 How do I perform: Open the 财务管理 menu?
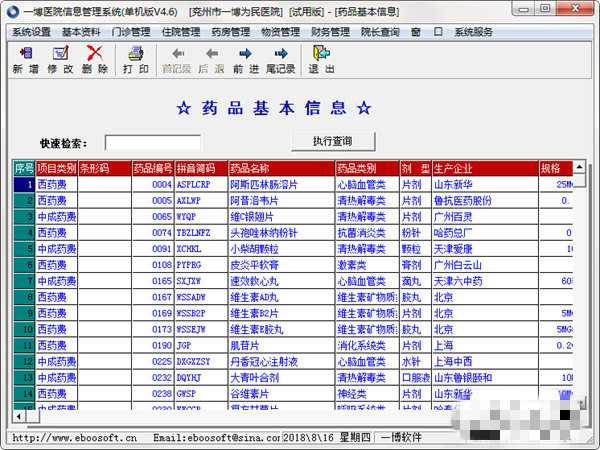pyautogui.click(x=330, y=32)
